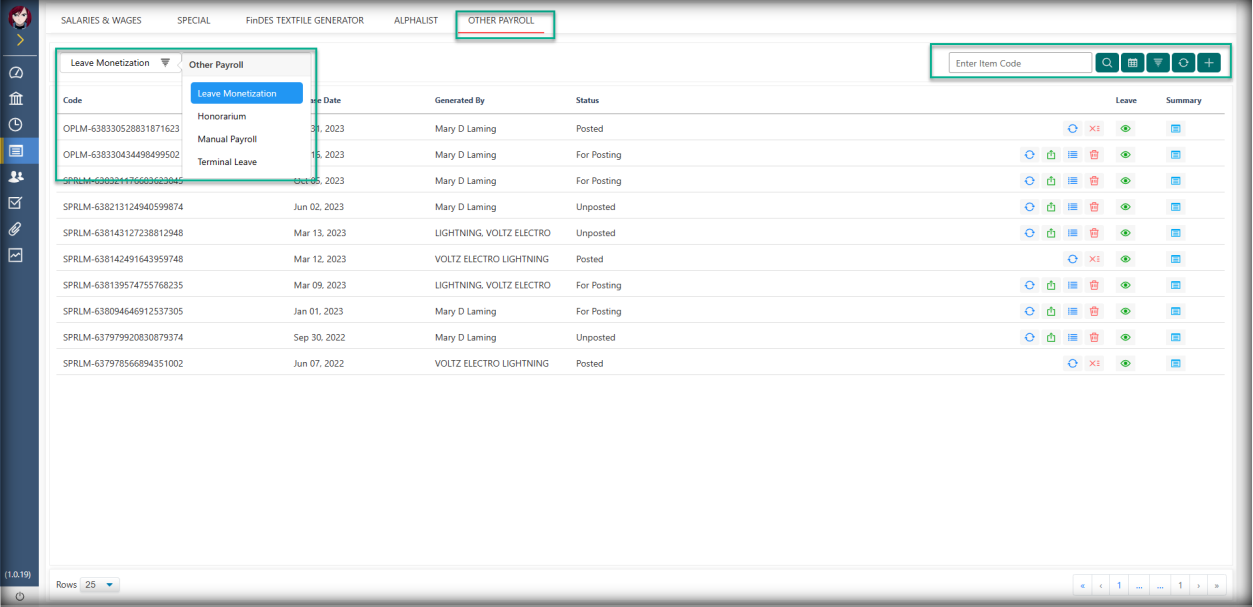Go to the last page of results

tap(1217, 585)
